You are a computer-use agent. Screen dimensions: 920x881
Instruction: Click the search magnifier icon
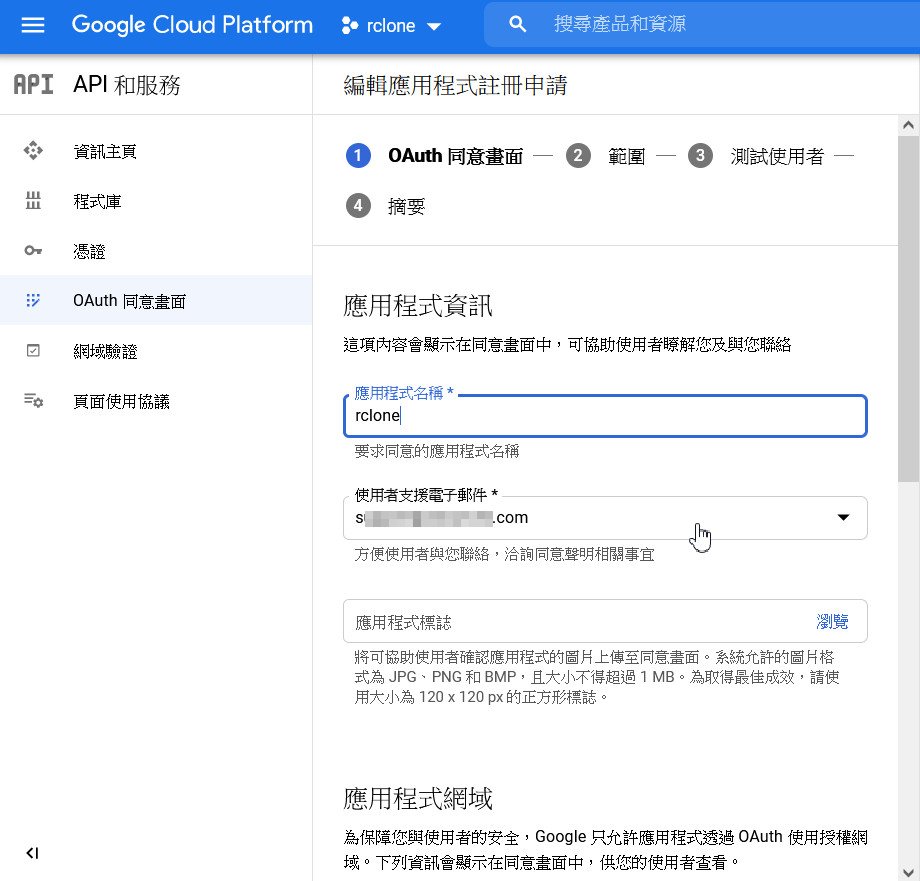pyautogui.click(x=517, y=24)
